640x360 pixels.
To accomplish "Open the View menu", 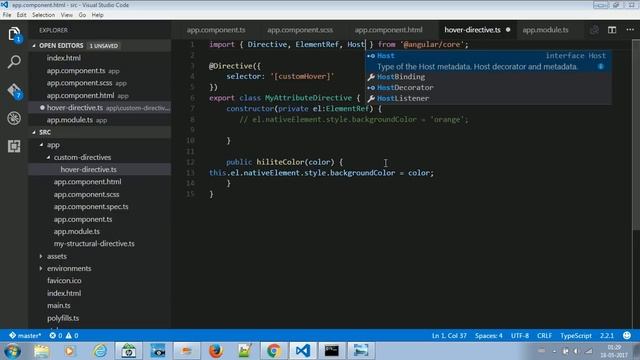I will pyautogui.click(x=67, y=15).
